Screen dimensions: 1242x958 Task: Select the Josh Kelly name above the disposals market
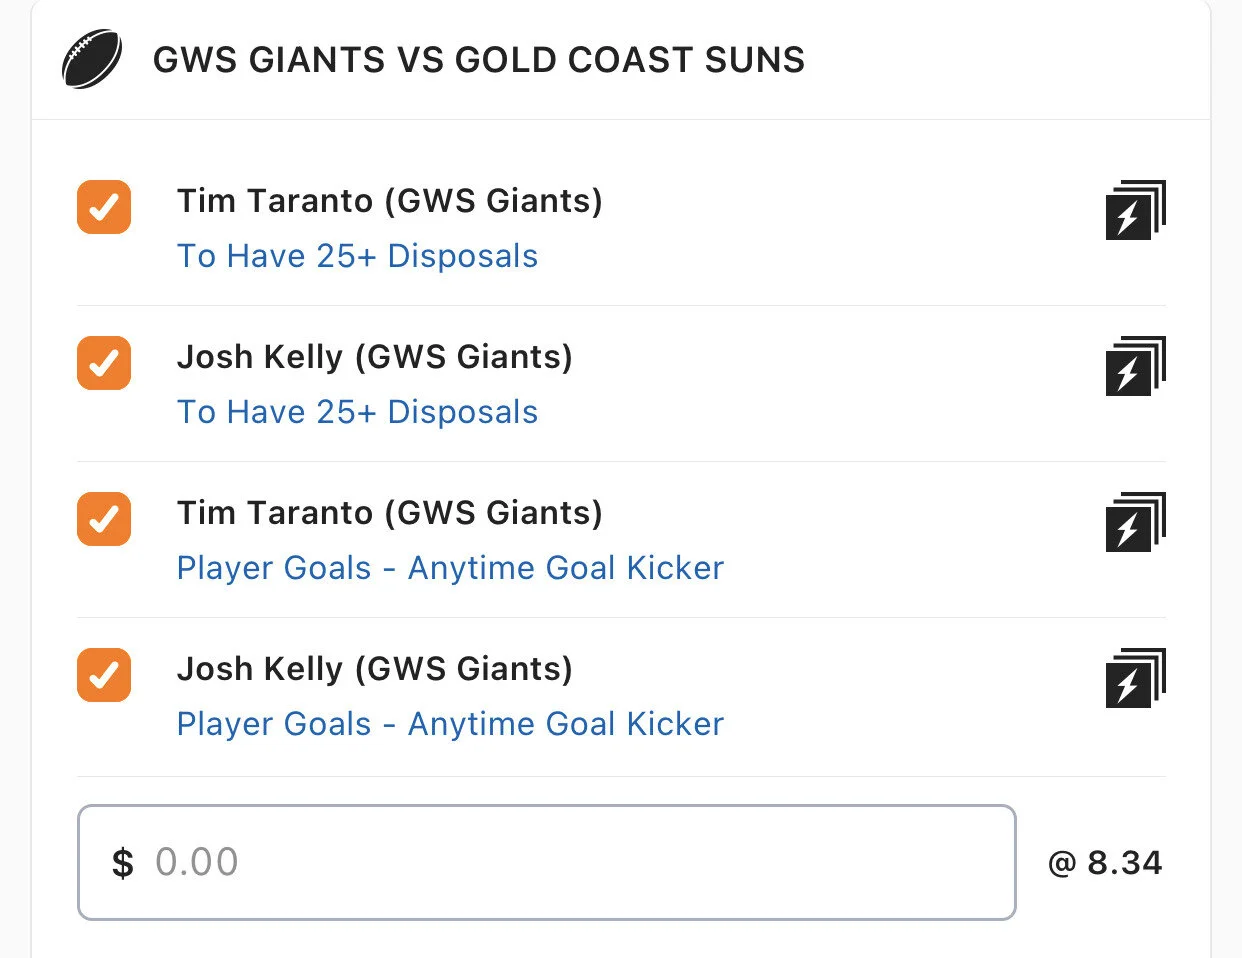click(x=374, y=357)
